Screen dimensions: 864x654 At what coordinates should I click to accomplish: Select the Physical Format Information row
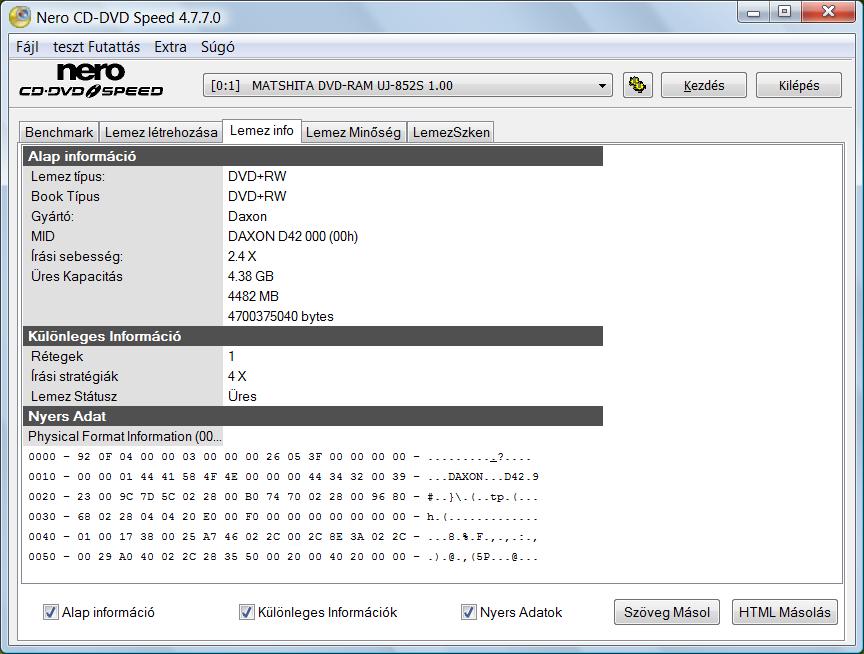[x=123, y=436]
